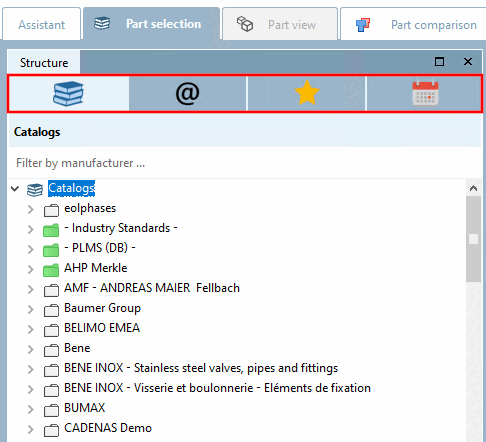
Task: Open the Catalogs books icon tab
Action: pyautogui.click(x=68, y=94)
